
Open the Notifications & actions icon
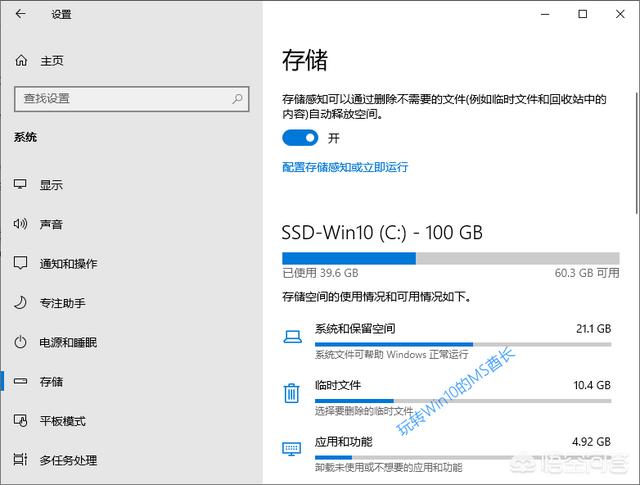pos(21,263)
